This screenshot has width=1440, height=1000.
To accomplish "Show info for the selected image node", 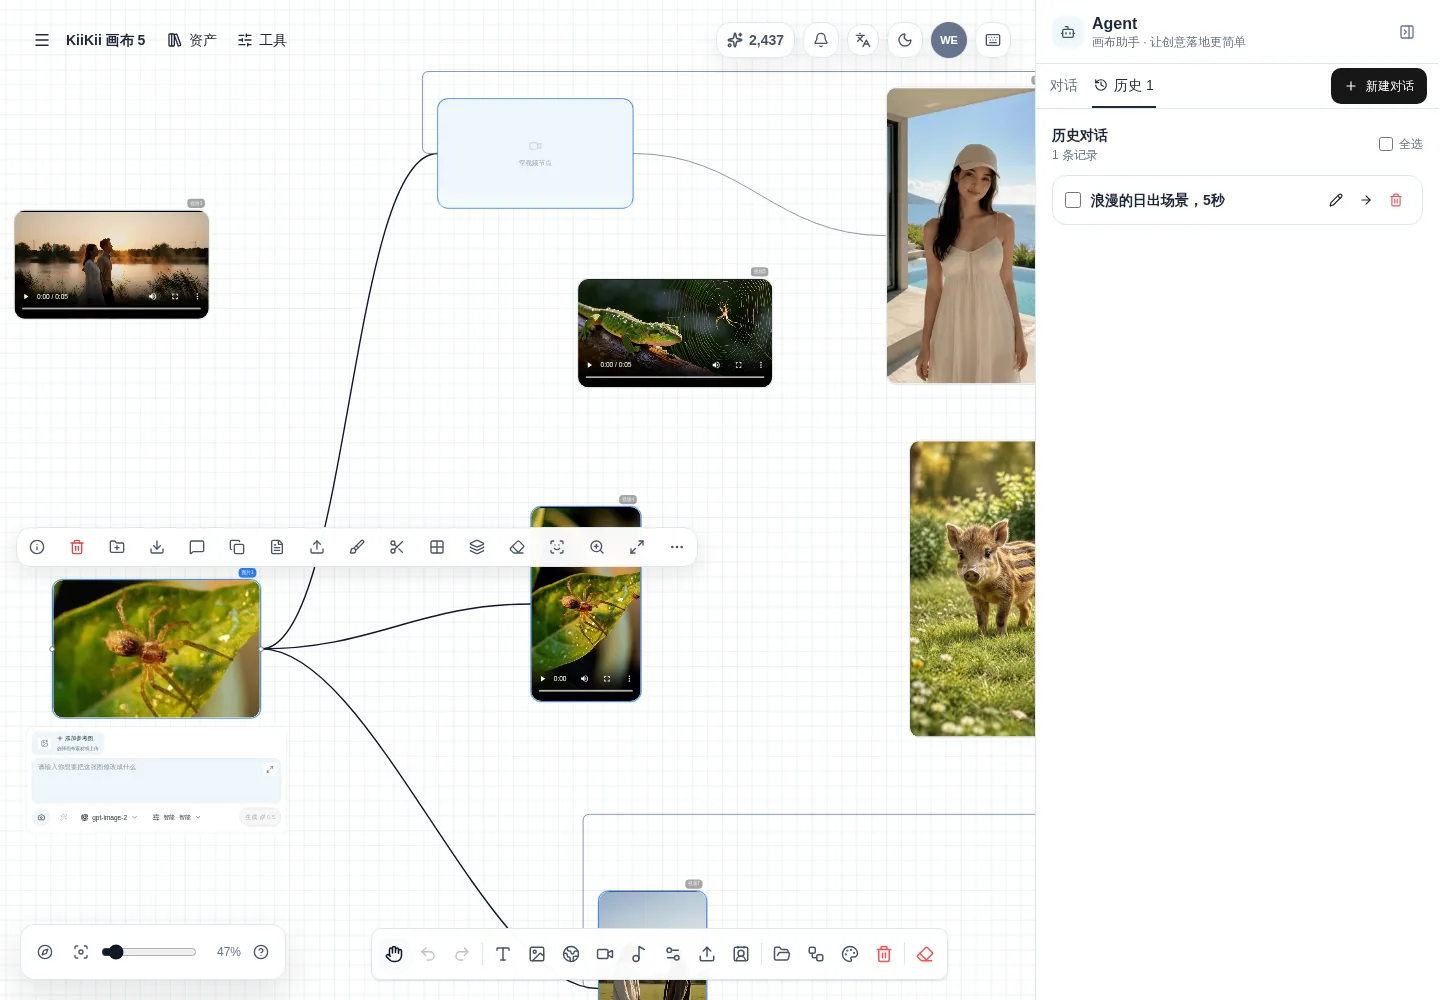I will (x=37, y=547).
